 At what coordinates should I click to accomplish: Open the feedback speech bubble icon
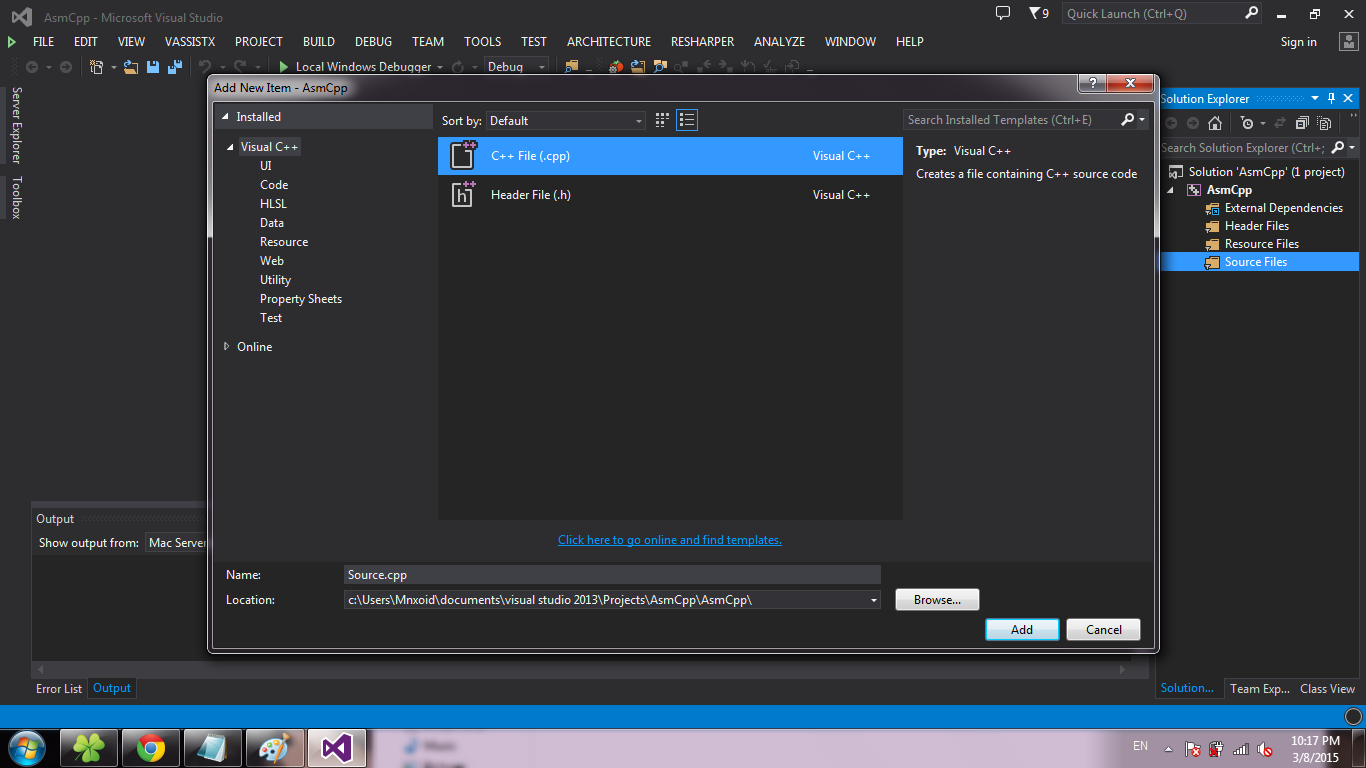point(1003,13)
